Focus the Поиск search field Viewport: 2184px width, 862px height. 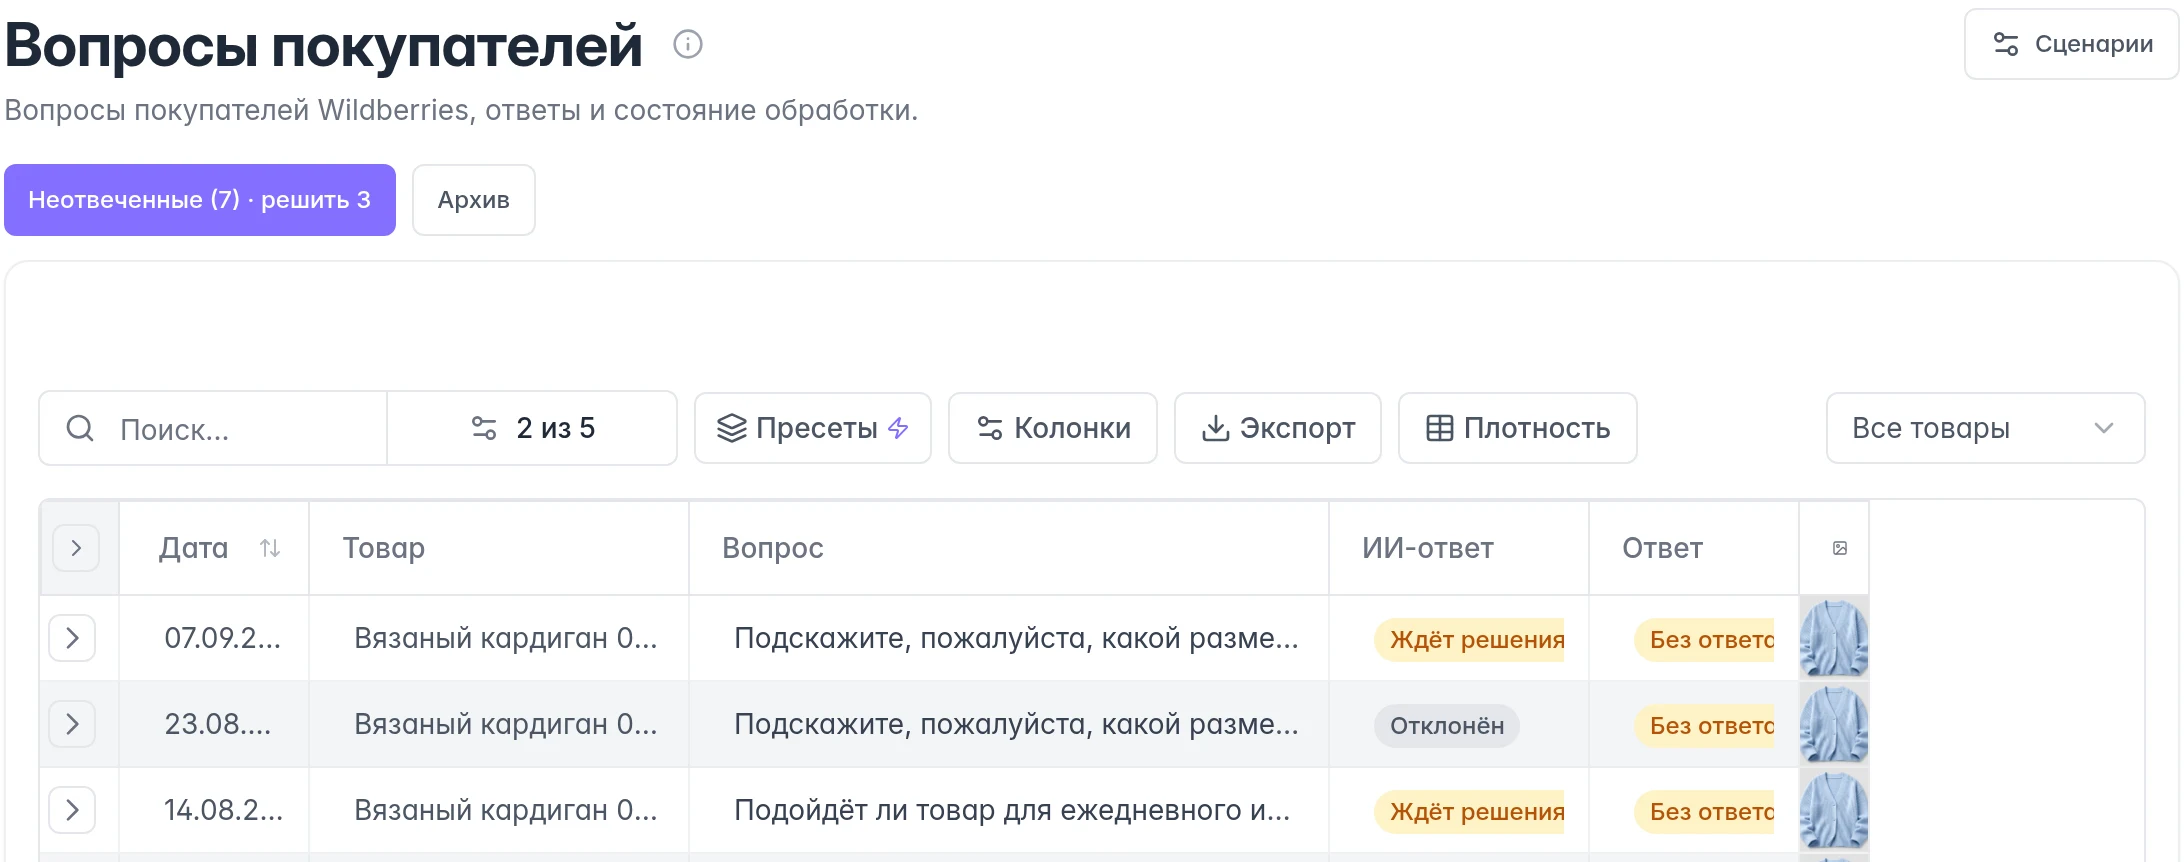click(213, 428)
